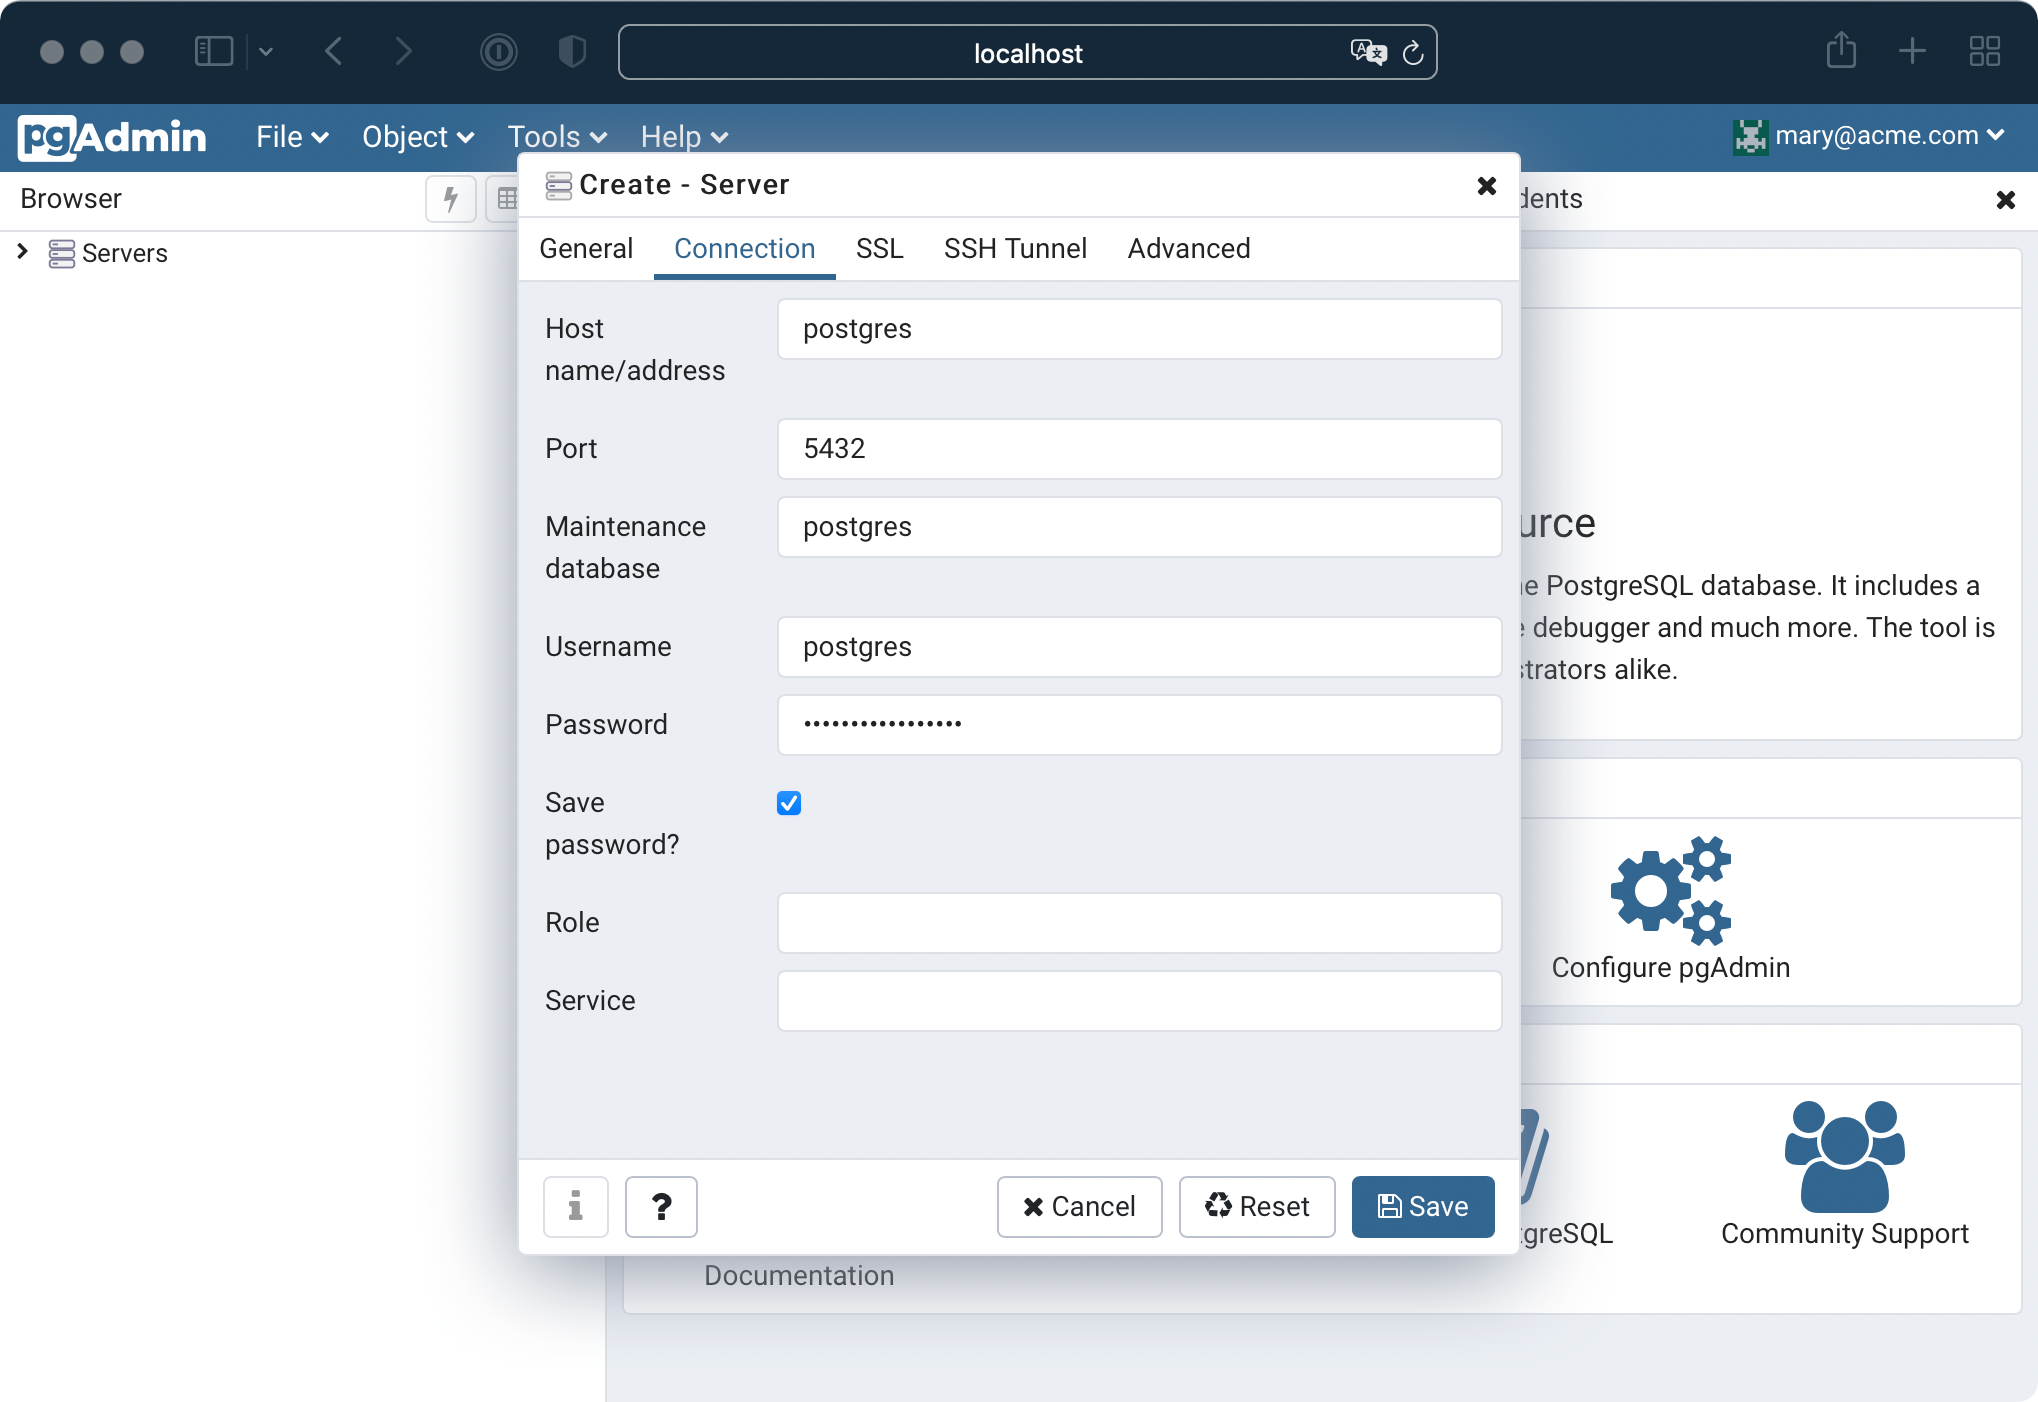
Task: Click the Browser panel title
Action: [x=71, y=199]
